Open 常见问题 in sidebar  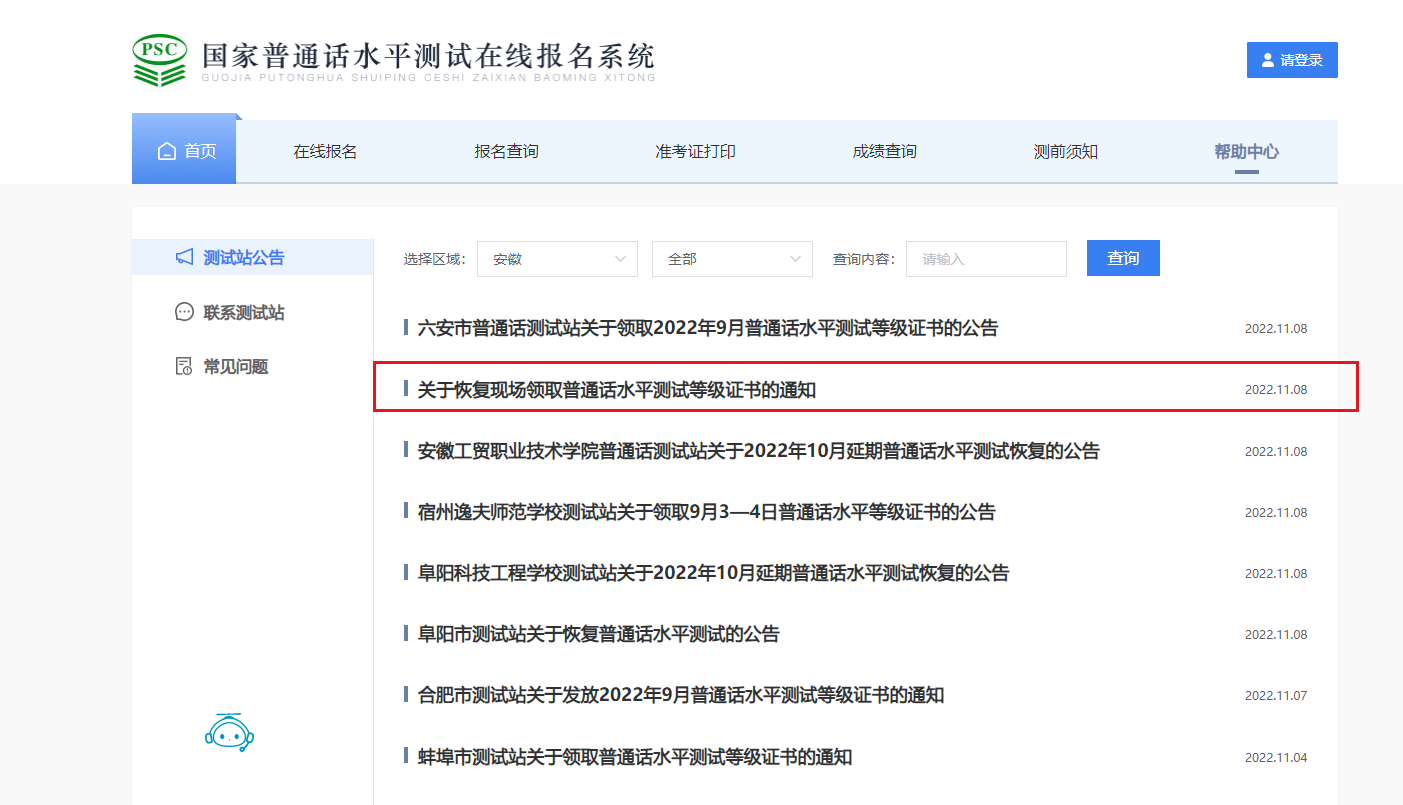pos(236,367)
